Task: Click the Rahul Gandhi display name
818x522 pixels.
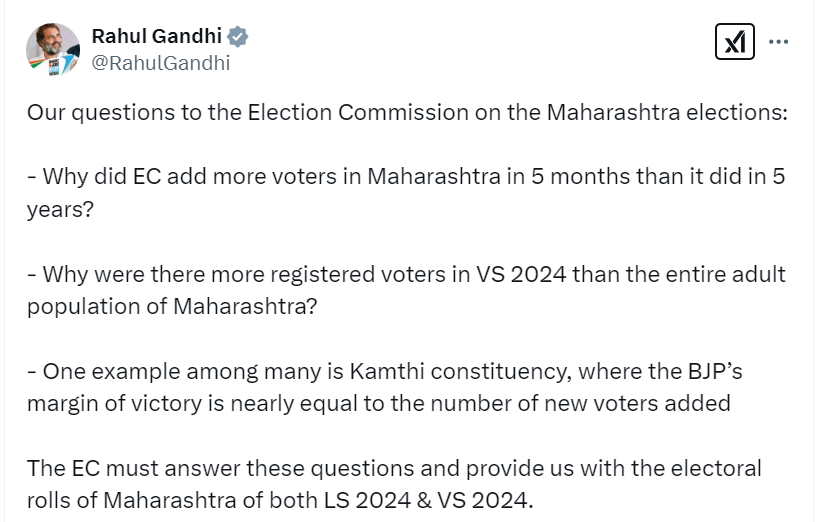Action: [x=157, y=37]
